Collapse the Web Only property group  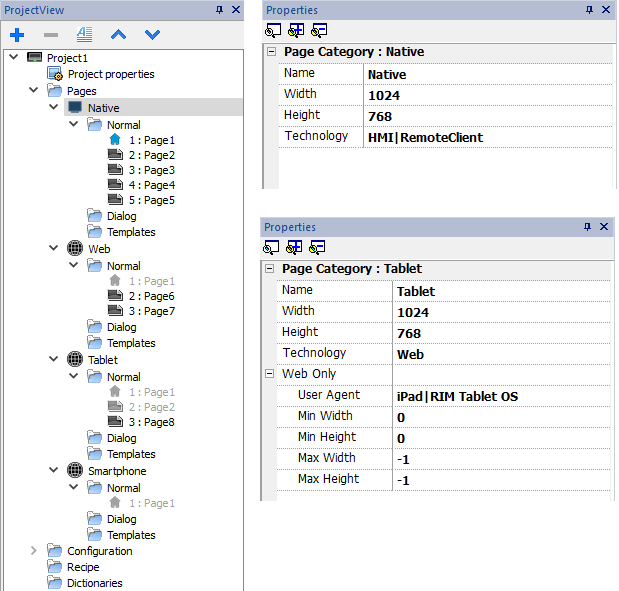click(x=270, y=374)
